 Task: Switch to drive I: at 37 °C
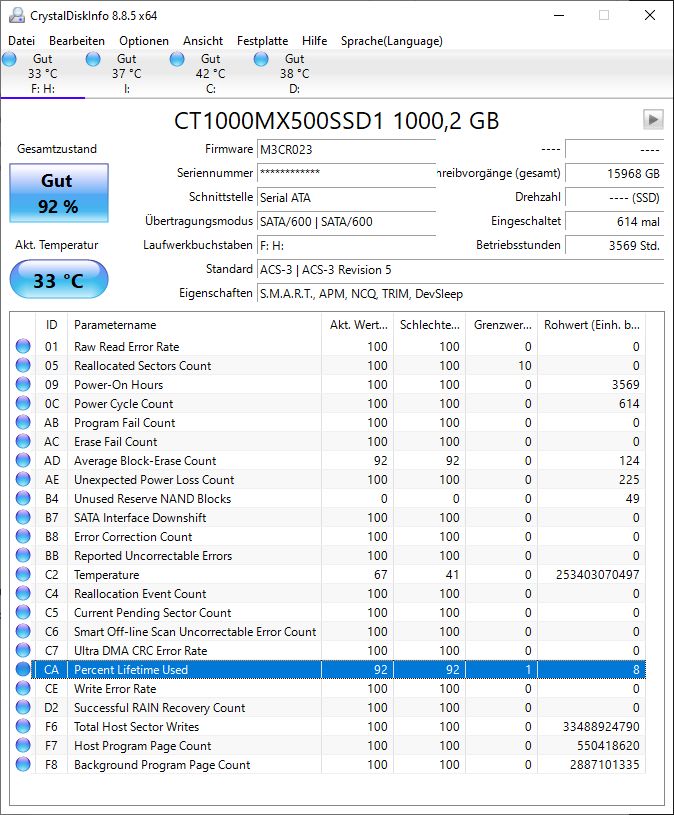click(x=126, y=73)
